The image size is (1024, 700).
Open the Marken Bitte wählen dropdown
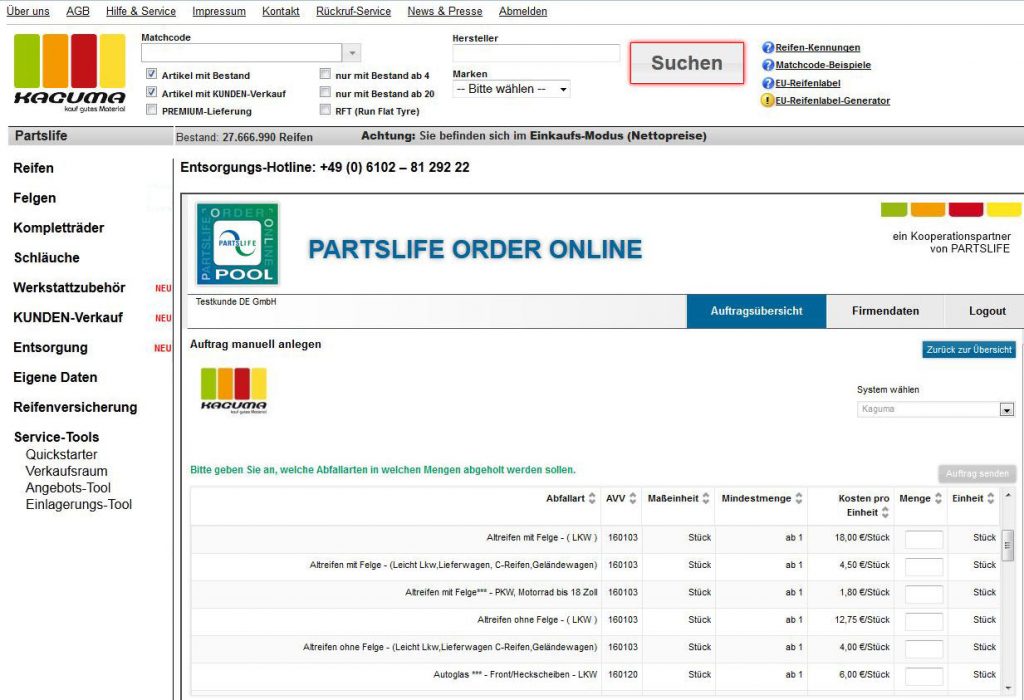coord(511,89)
